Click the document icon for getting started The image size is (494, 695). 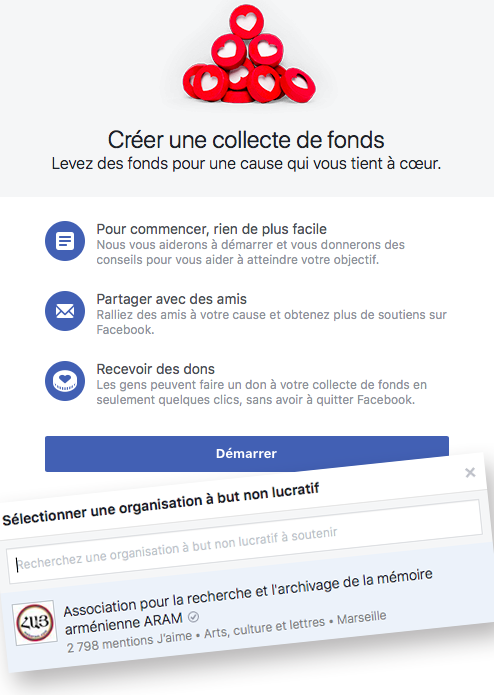click(x=65, y=241)
